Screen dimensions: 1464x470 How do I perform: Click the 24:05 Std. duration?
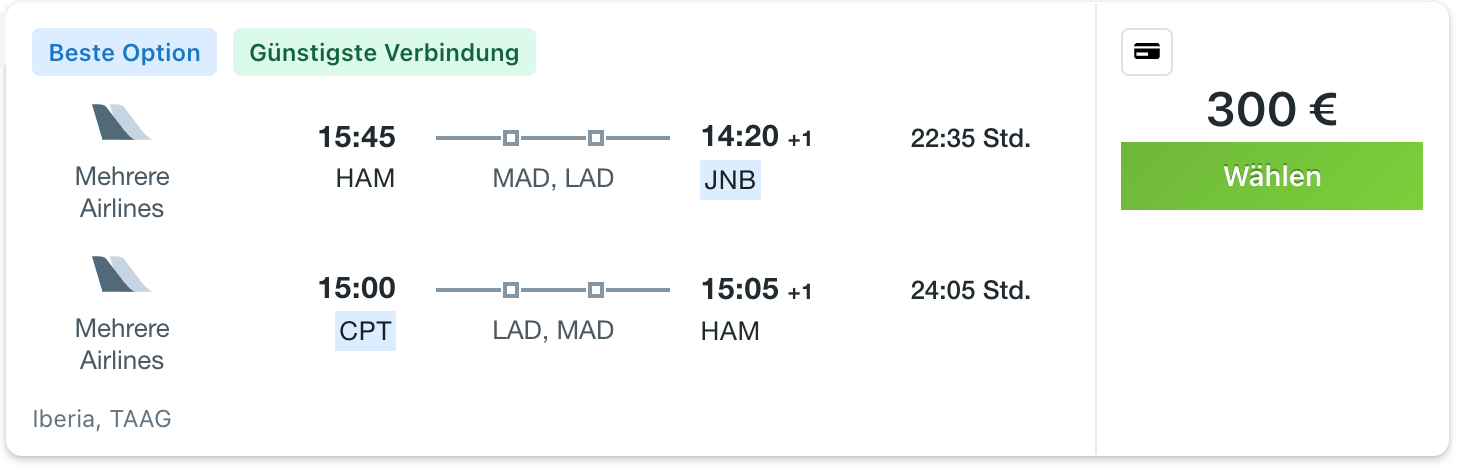(x=970, y=290)
